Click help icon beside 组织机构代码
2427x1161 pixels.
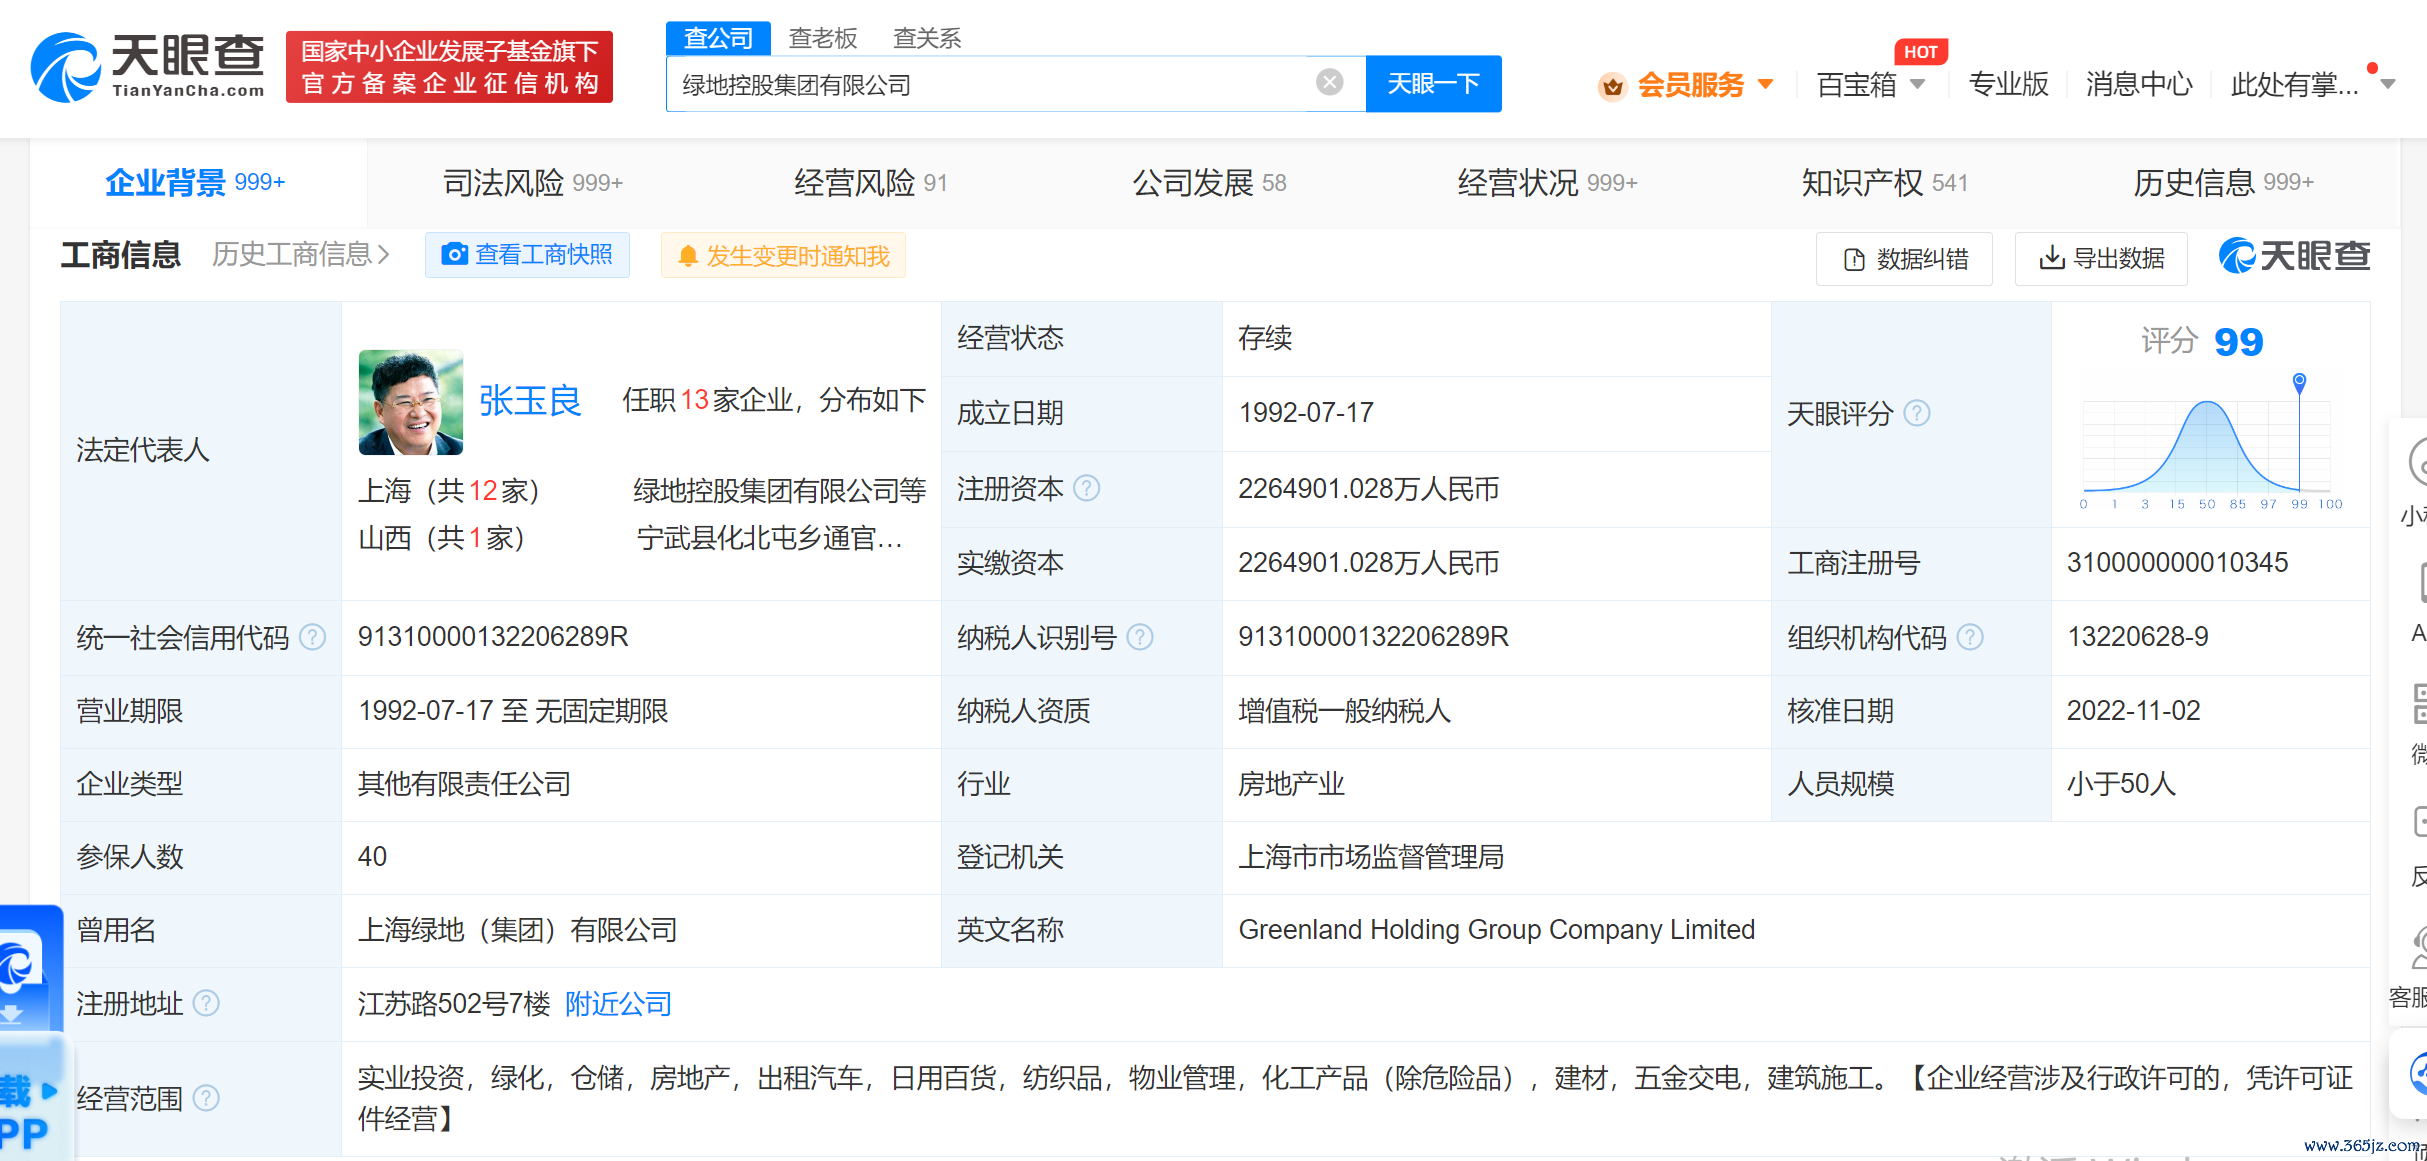click(x=1969, y=637)
